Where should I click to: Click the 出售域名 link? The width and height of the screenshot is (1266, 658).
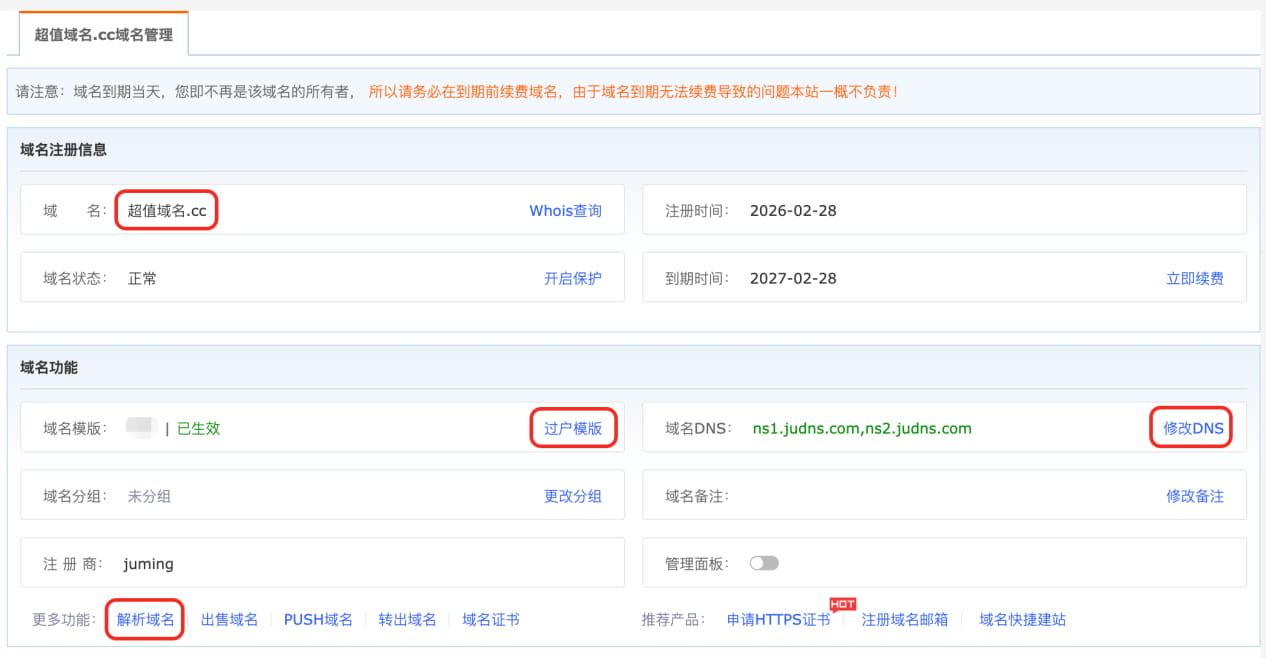click(x=229, y=620)
